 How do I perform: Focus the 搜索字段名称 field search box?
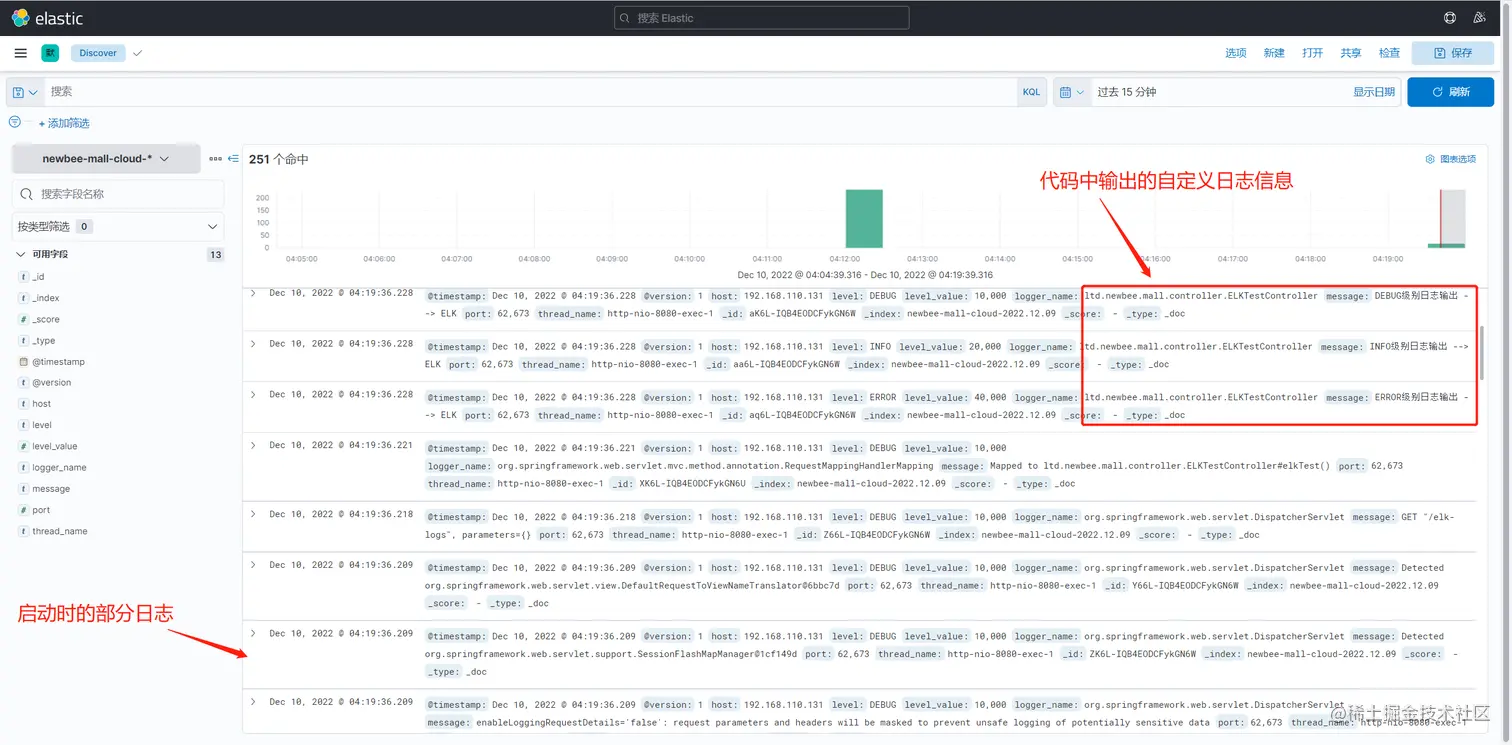coord(118,194)
